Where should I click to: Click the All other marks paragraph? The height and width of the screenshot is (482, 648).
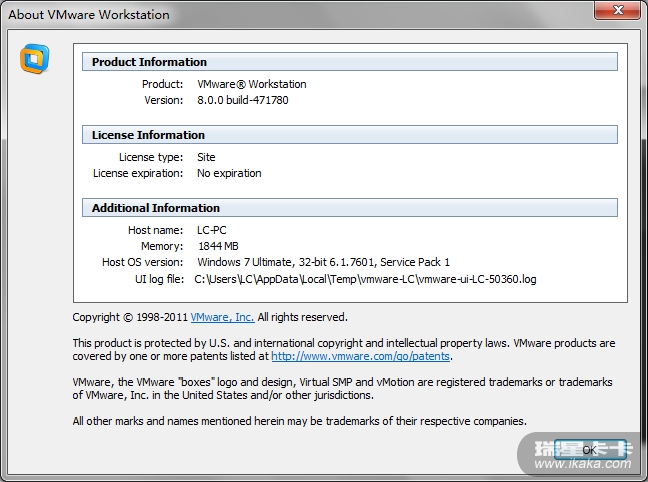coord(299,421)
